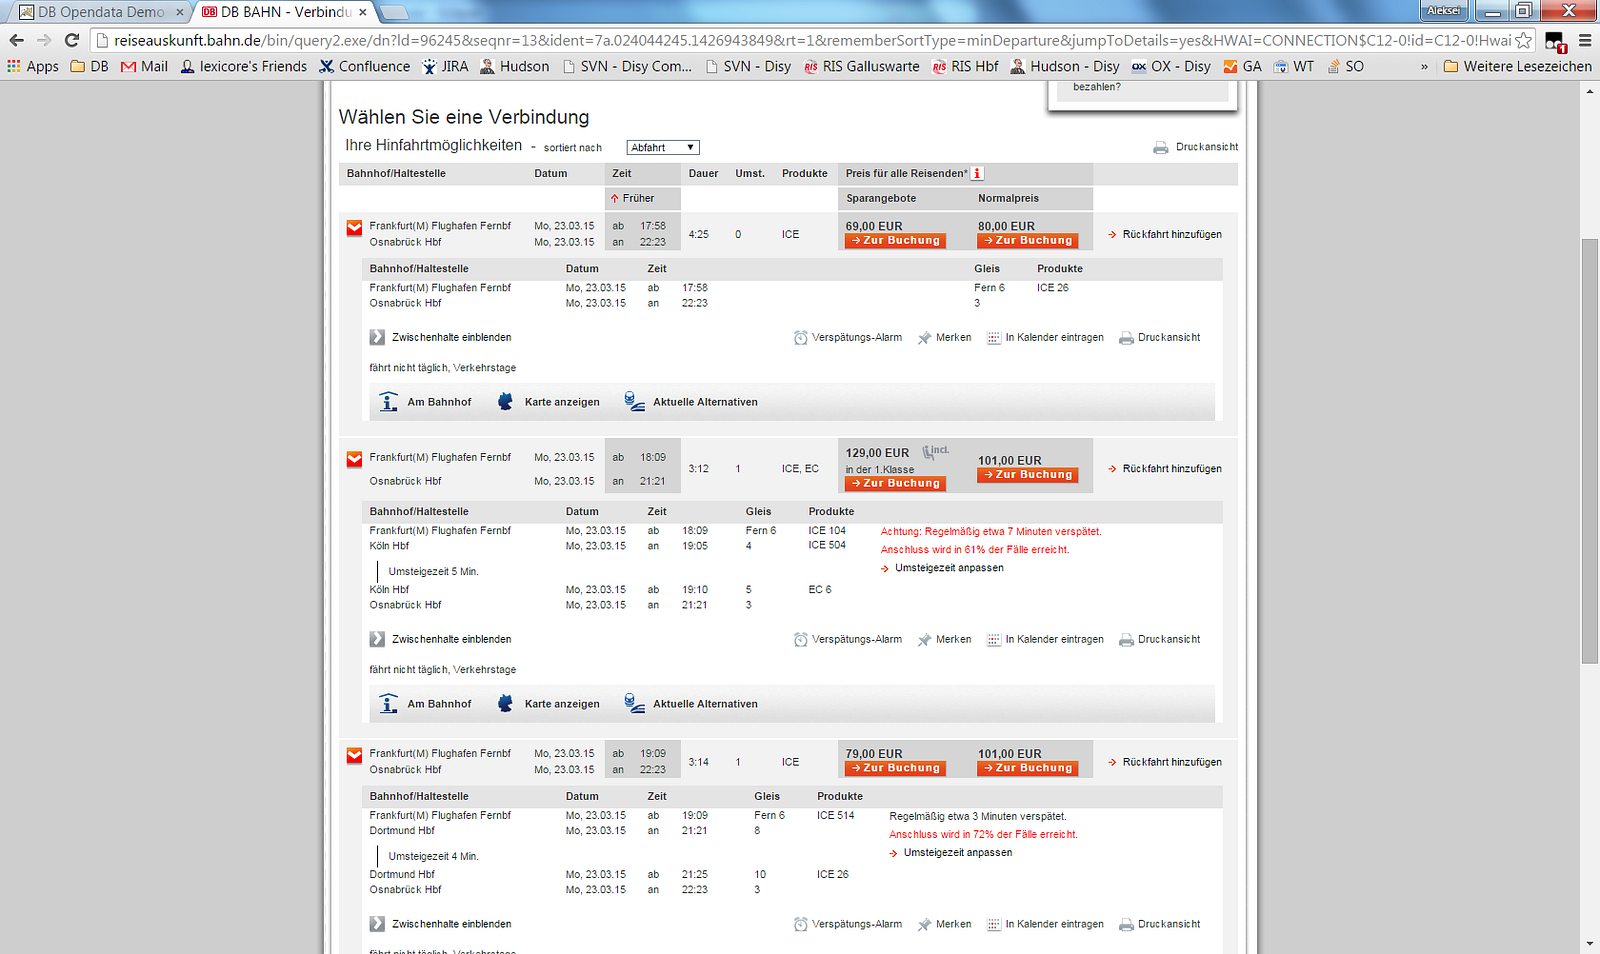Click the browser back arrow

[16, 40]
